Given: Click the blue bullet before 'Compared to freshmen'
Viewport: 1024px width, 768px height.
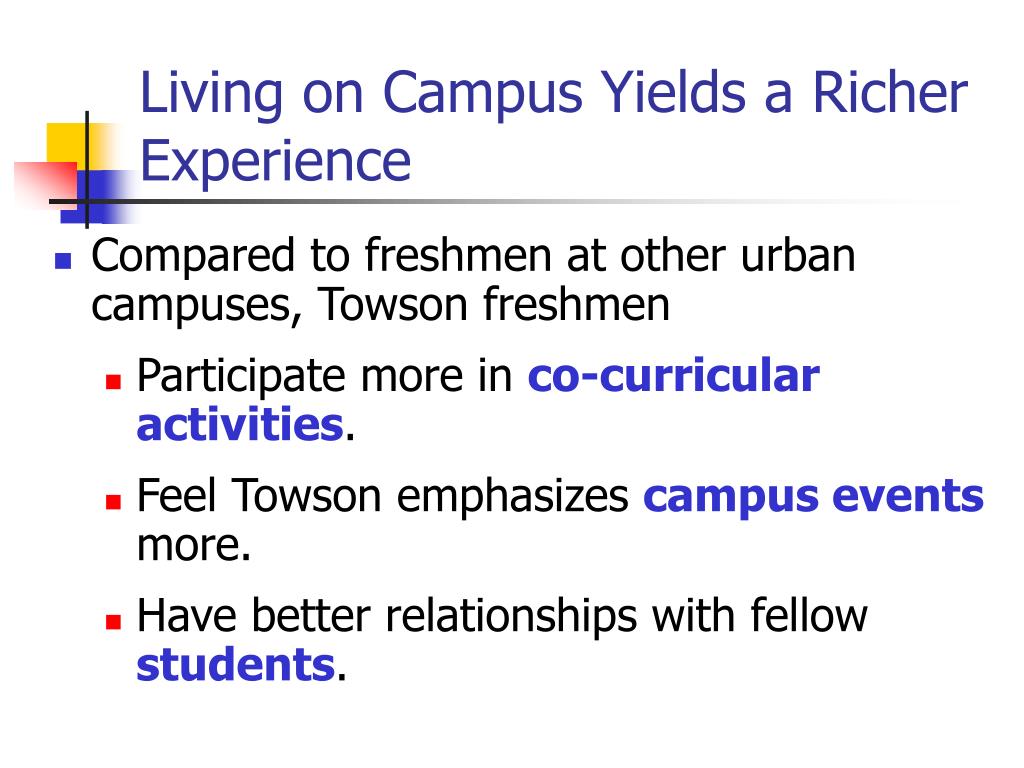Looking at the screenshot, I should (x=63, y=261).
